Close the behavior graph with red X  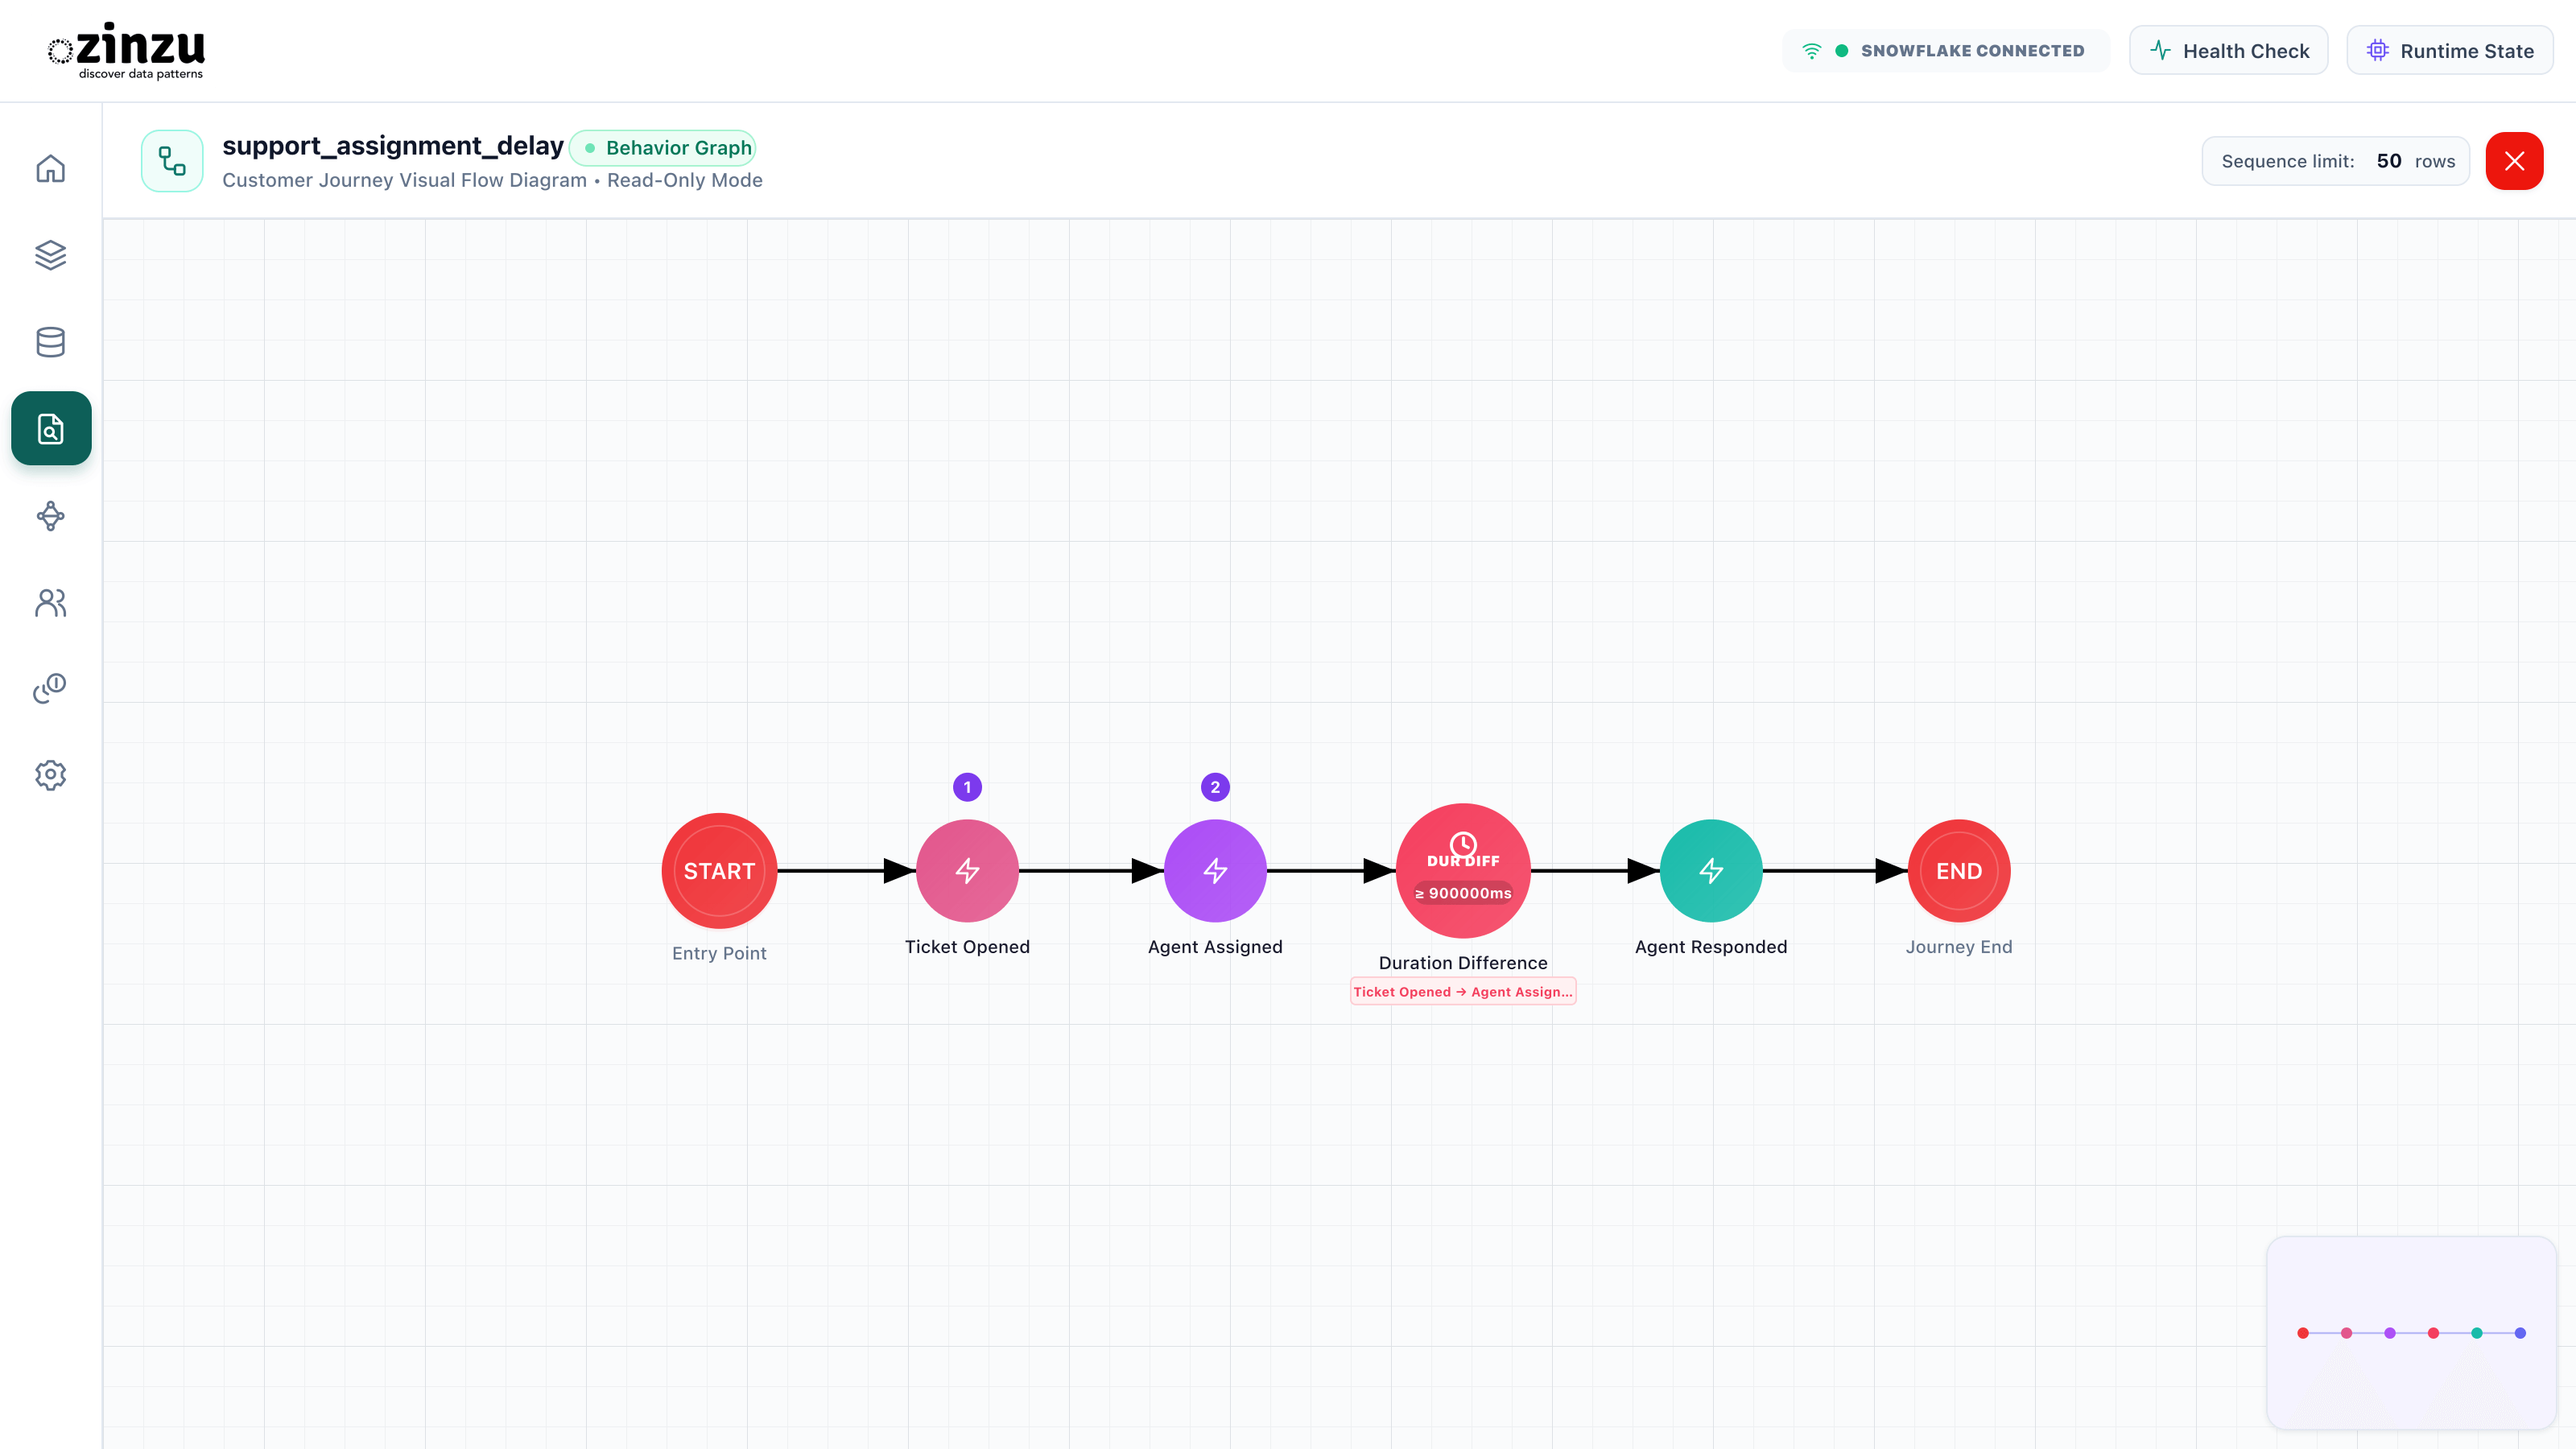pos(2514,161)
